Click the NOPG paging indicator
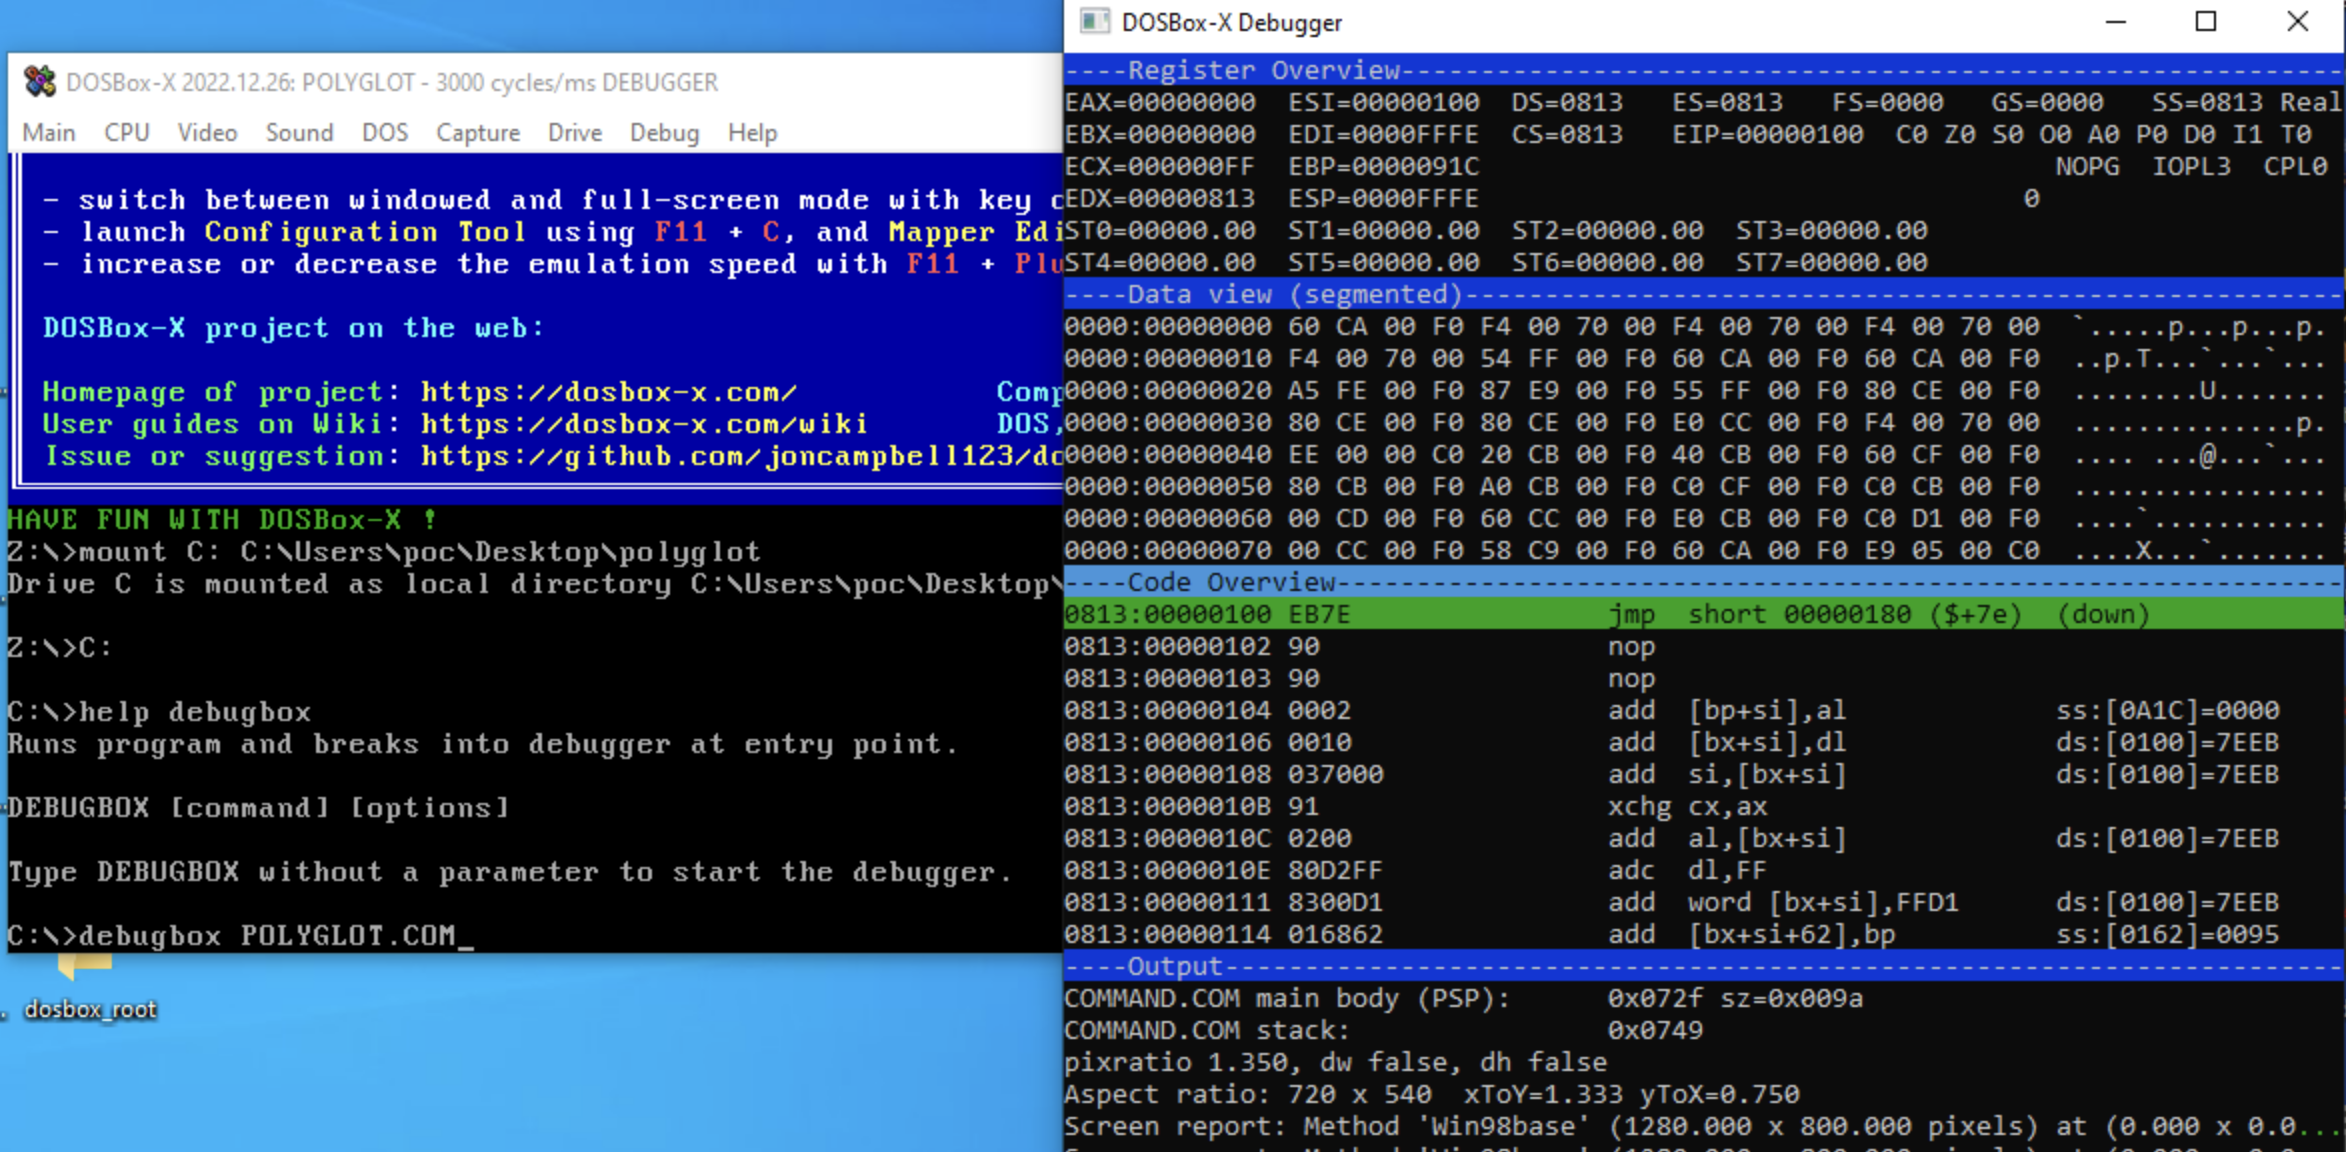2346x1152 pixels. [2088, 166]
